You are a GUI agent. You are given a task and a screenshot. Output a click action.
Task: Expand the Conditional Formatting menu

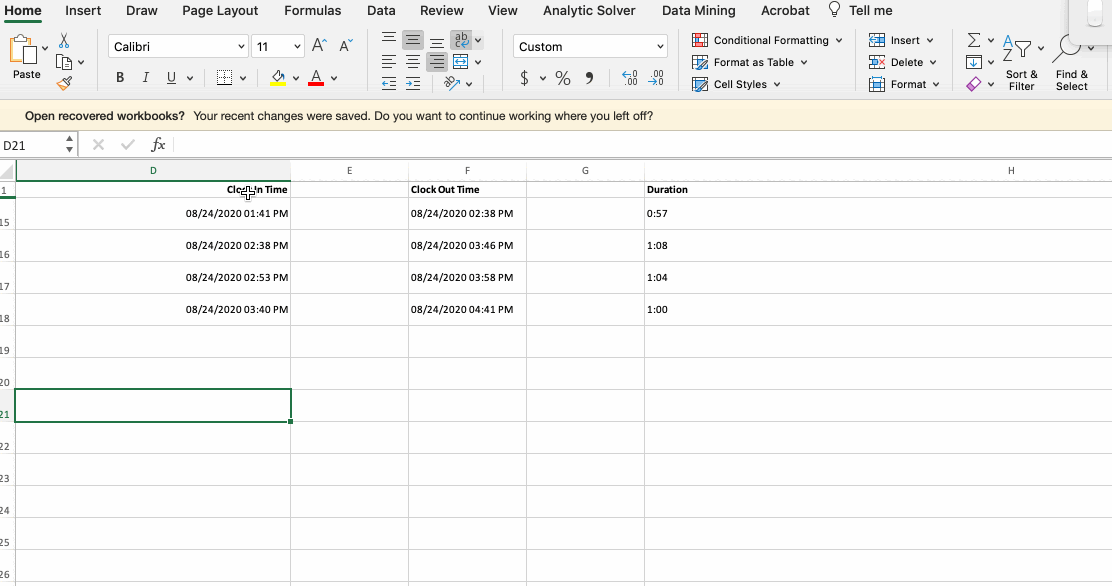[767, 40]
